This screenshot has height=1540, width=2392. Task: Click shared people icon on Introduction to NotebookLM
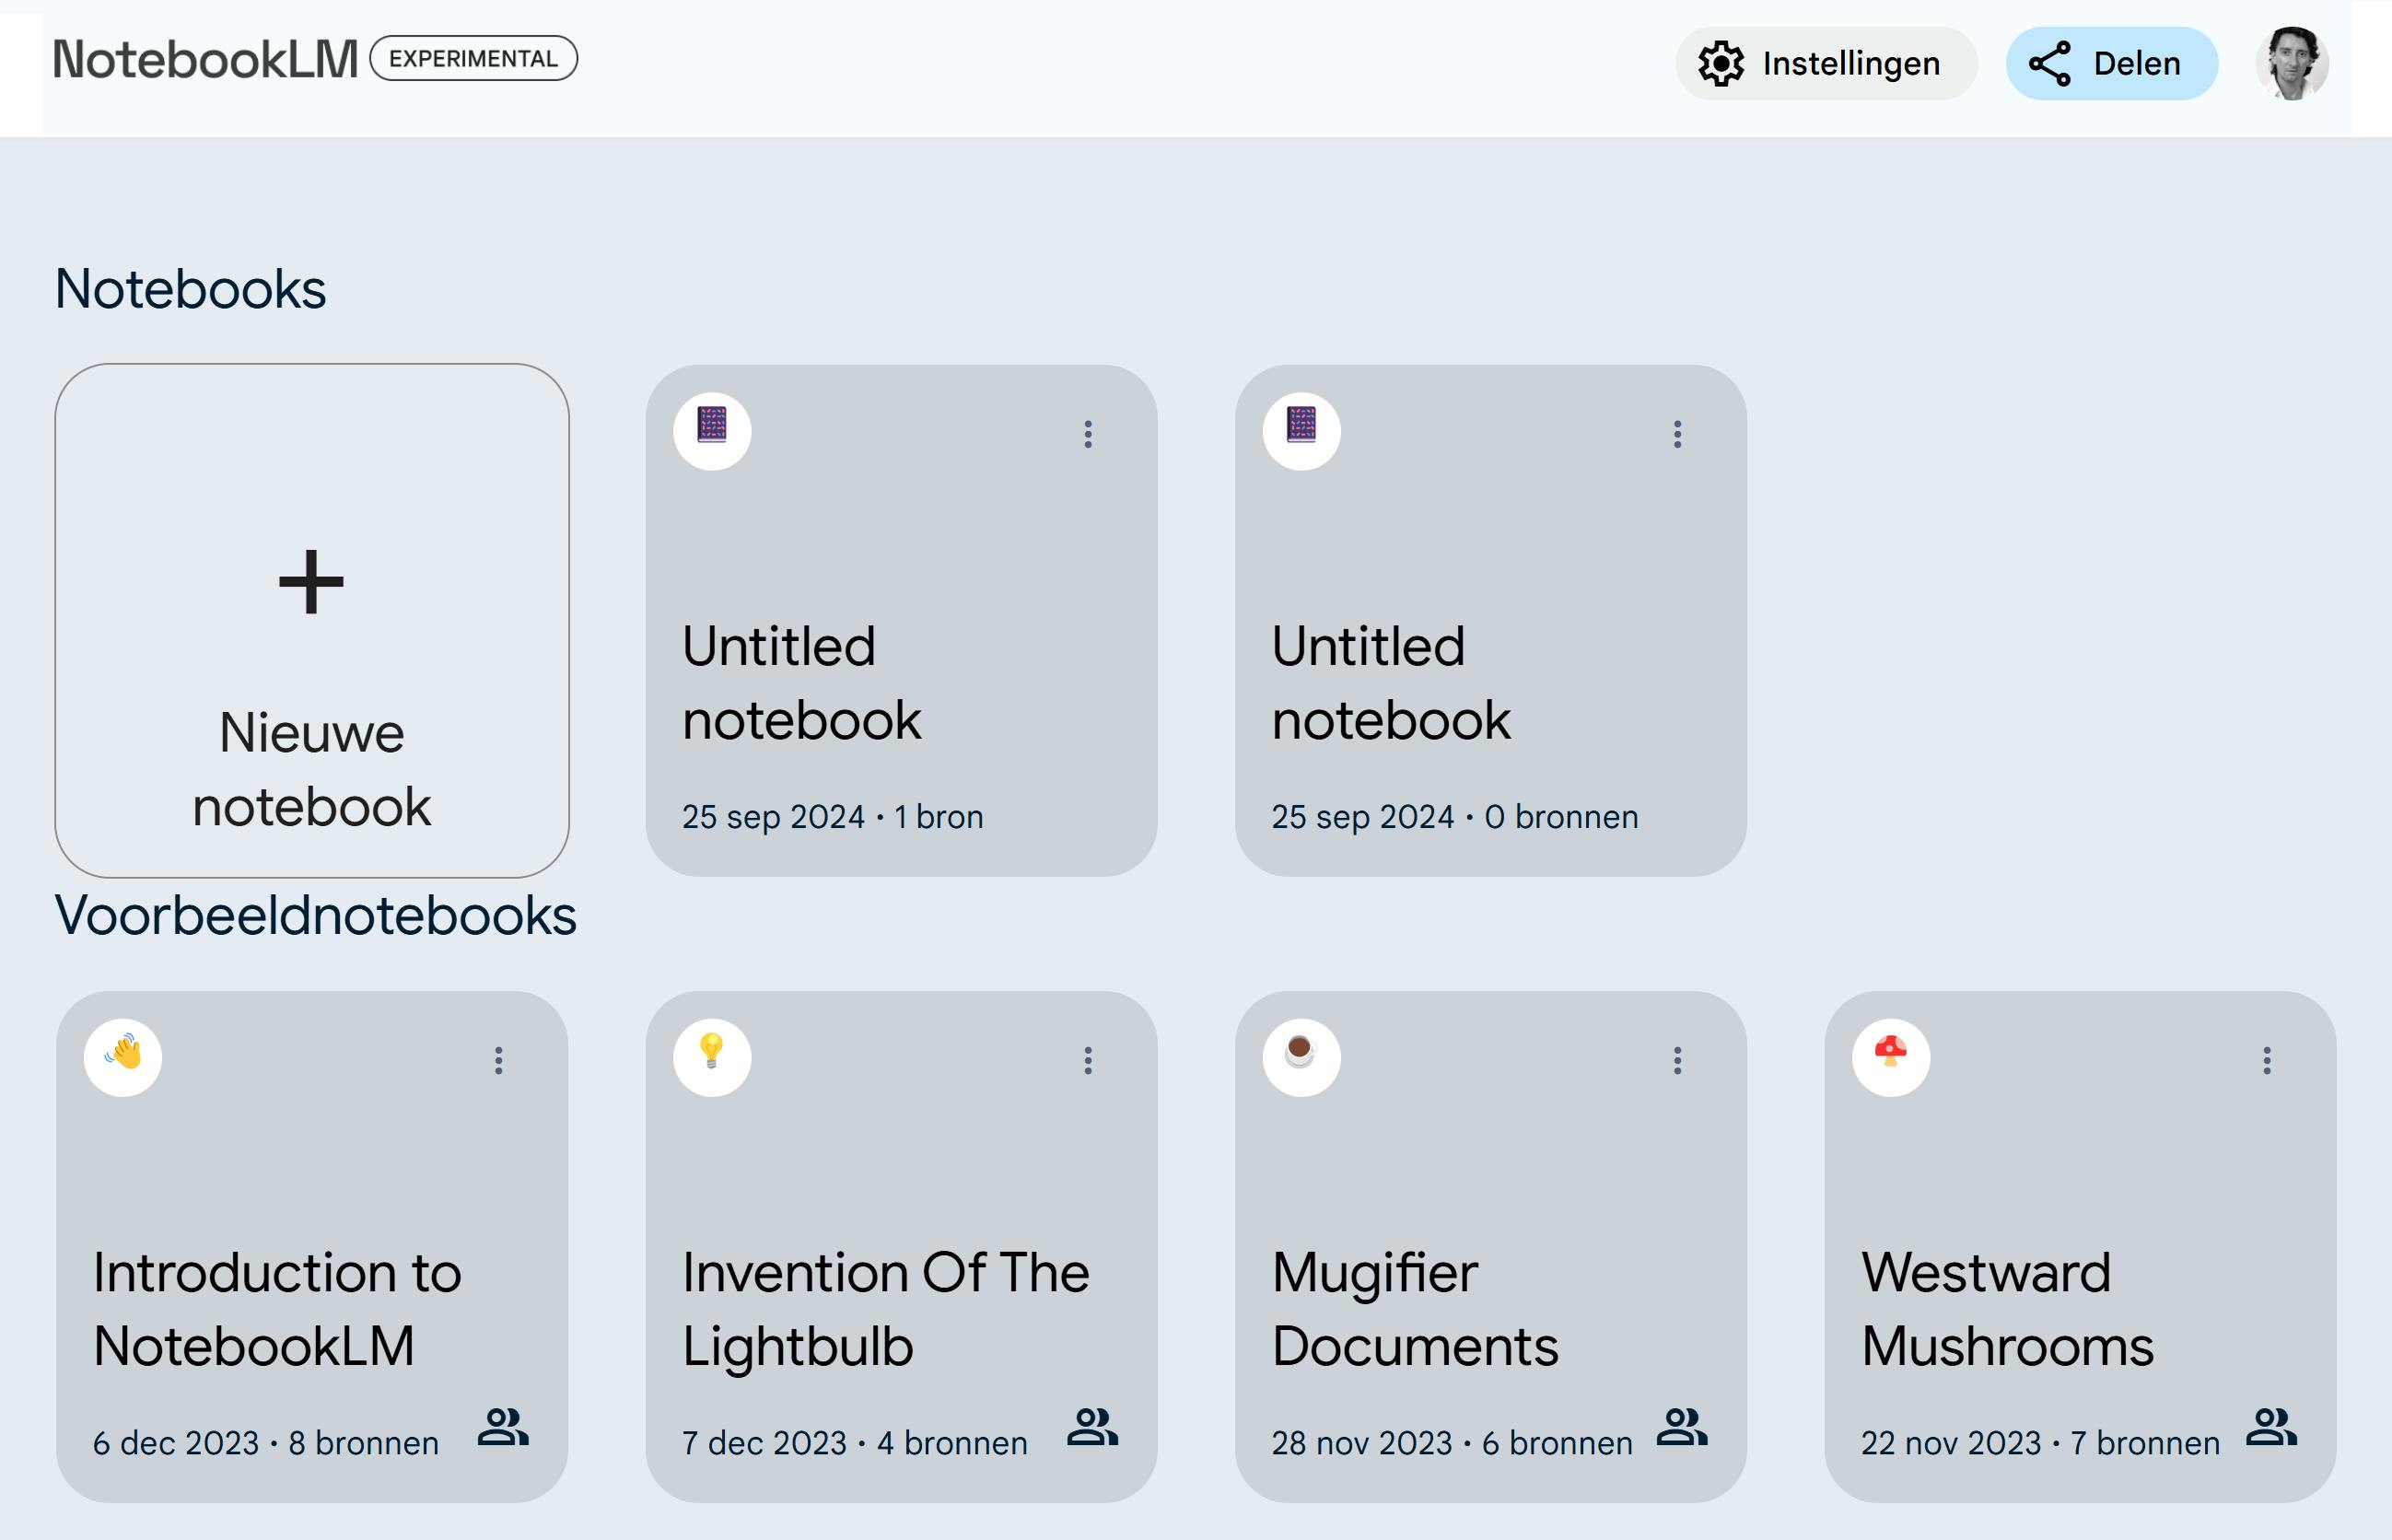(502, 1427)
